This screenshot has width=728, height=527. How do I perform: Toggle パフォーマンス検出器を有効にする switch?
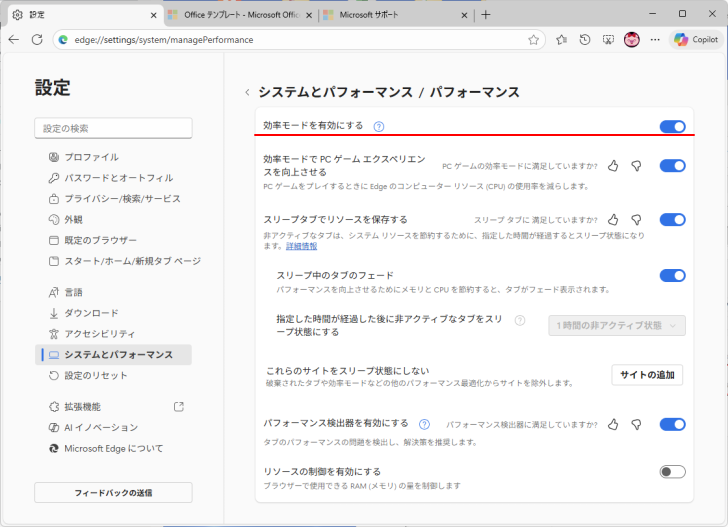(672, 424)
